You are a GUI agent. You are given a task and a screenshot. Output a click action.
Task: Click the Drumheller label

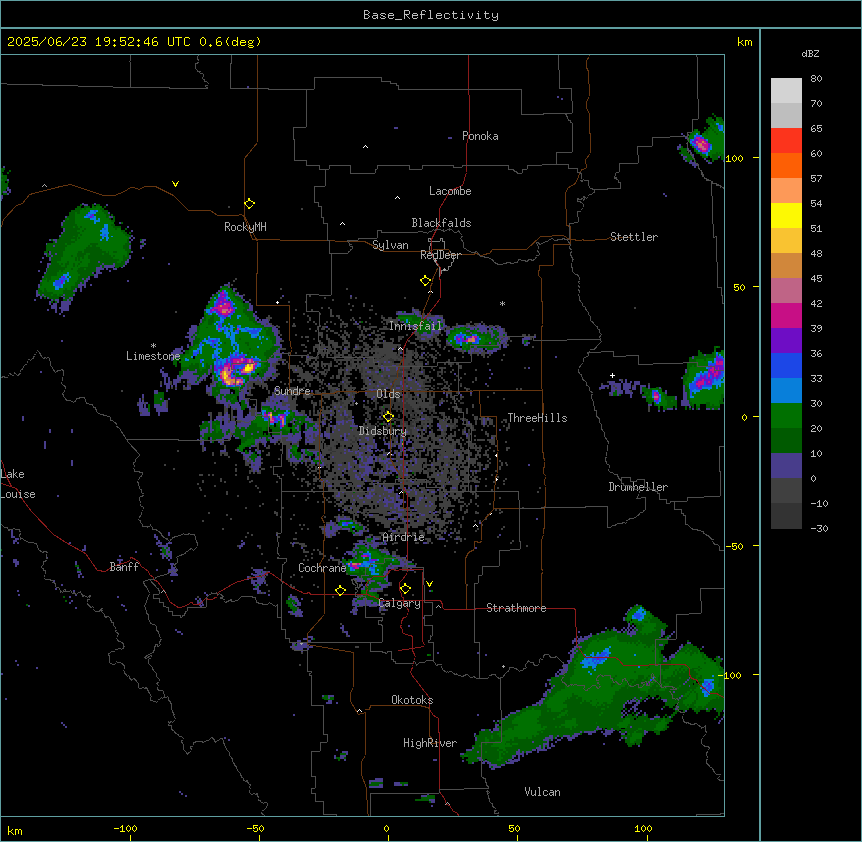[x=638, y=487]
